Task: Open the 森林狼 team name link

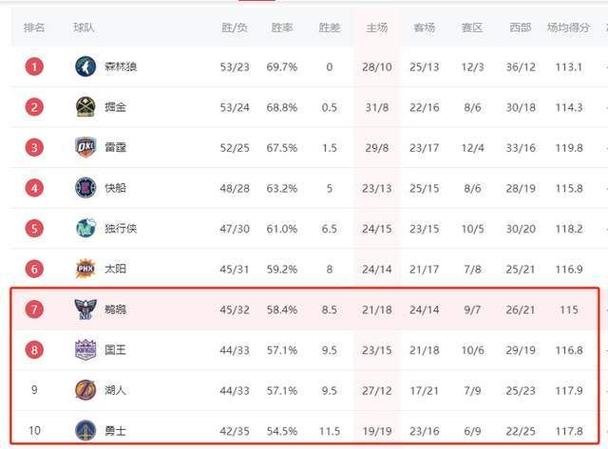Action: 121,67
